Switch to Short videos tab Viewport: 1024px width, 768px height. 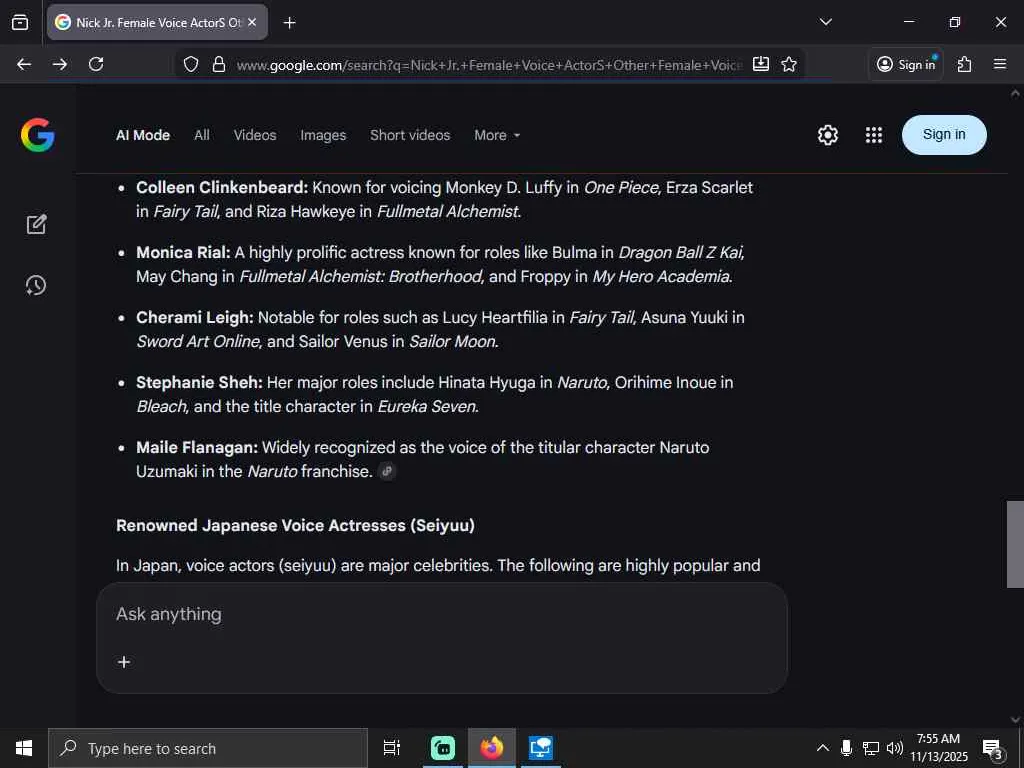point(410,135)
